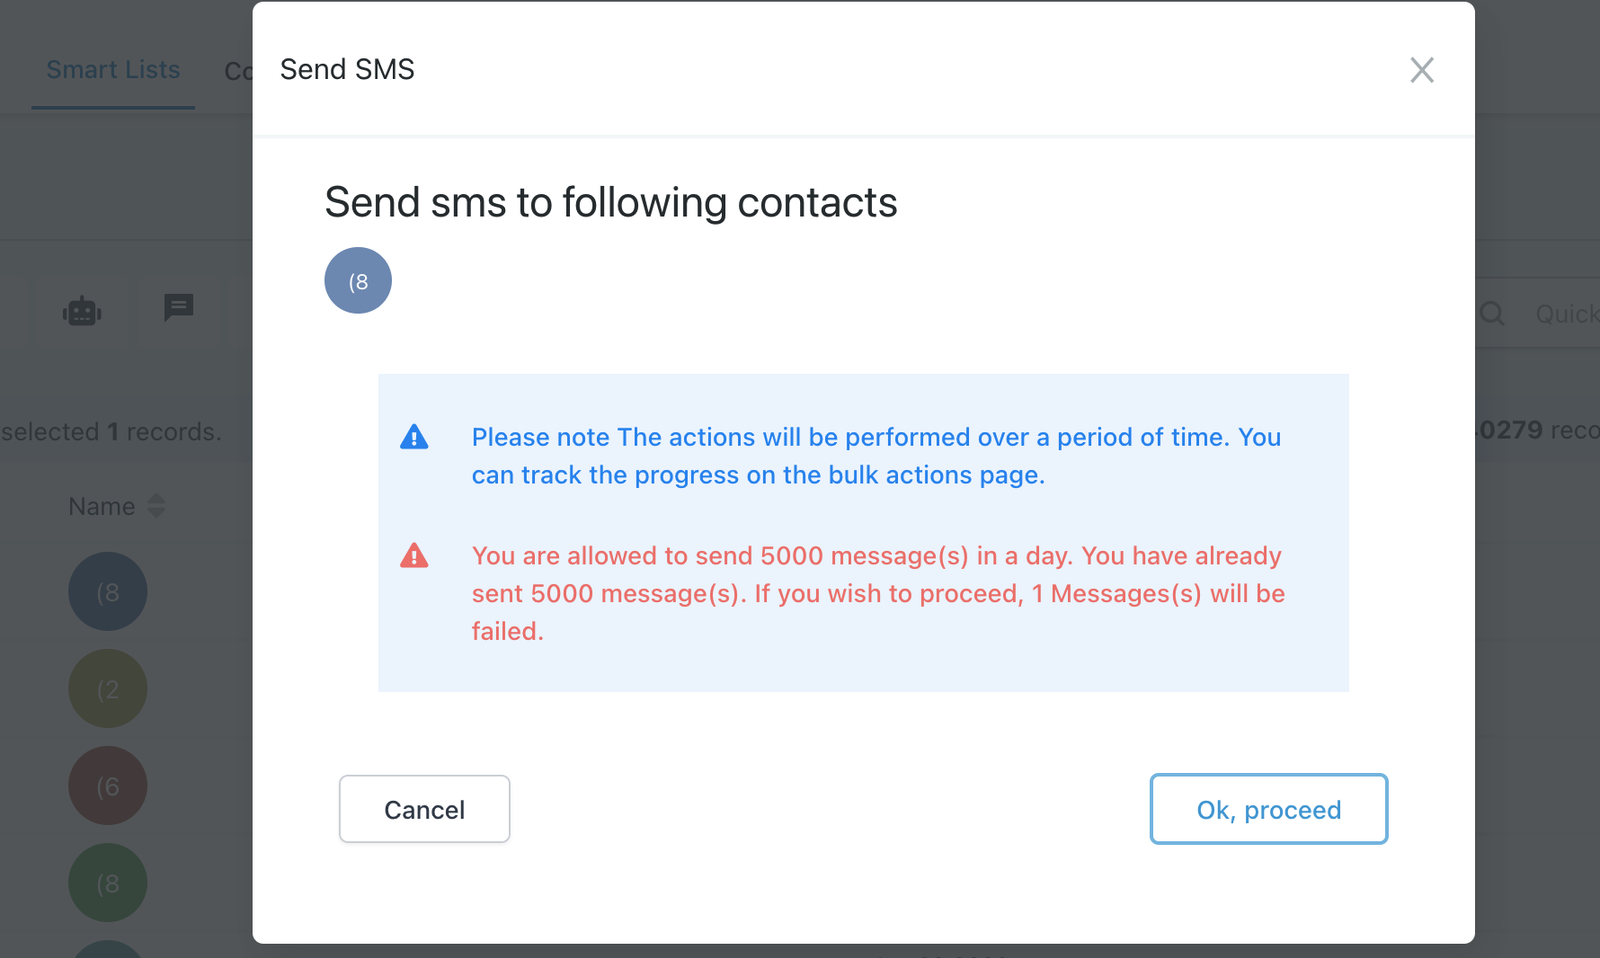Focus the Quick search field

click(1567, 314)
